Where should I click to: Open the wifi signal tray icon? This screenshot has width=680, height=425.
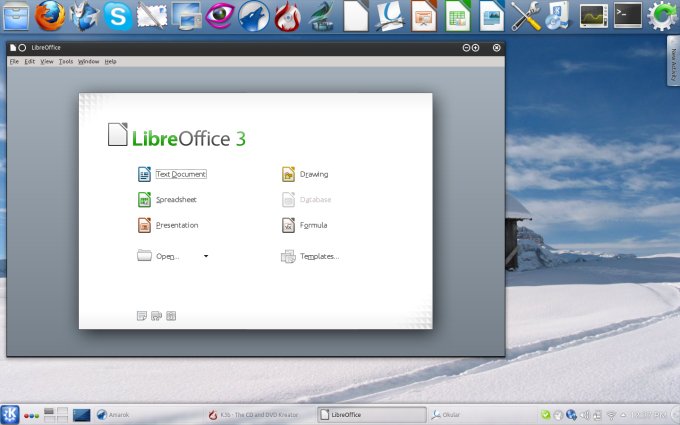point(611,415)
